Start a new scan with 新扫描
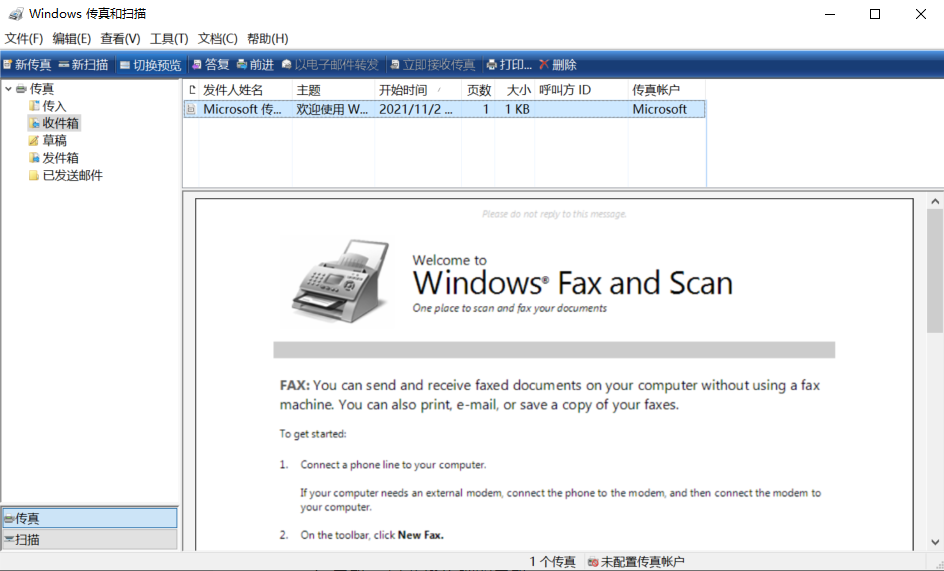This screenshot has height=571, width=944. (x=84, y=64)
